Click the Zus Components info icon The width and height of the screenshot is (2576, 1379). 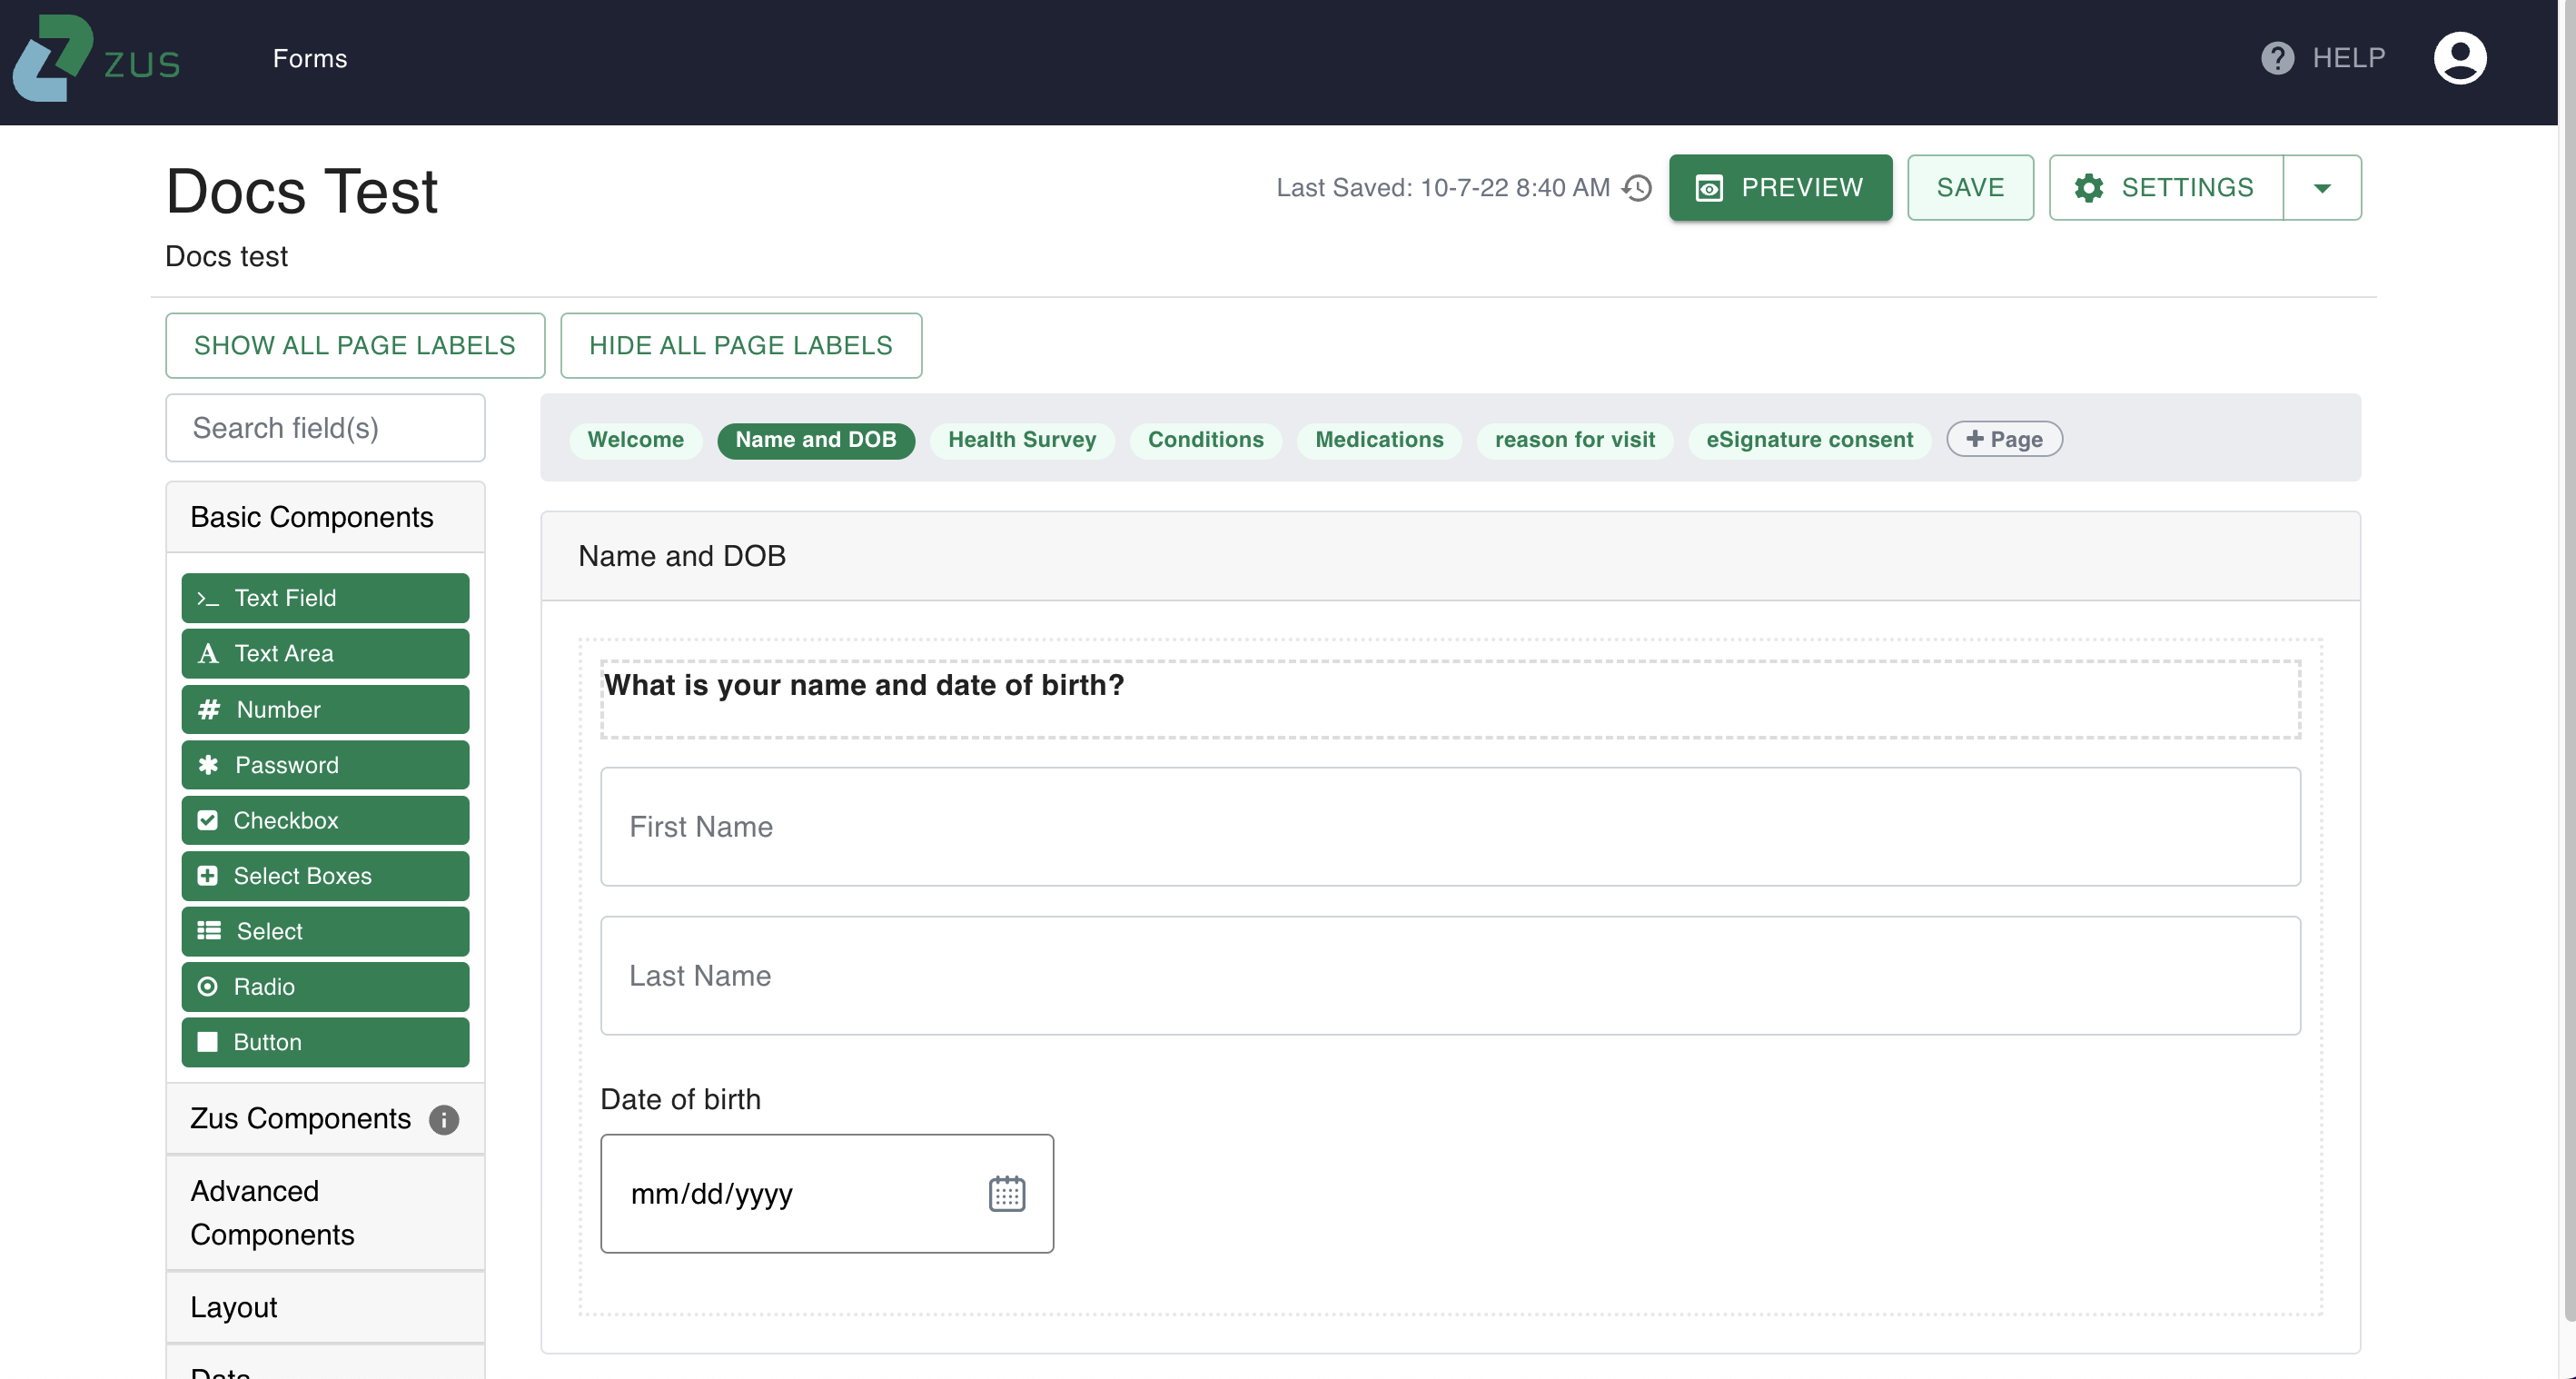(444, 1119)
